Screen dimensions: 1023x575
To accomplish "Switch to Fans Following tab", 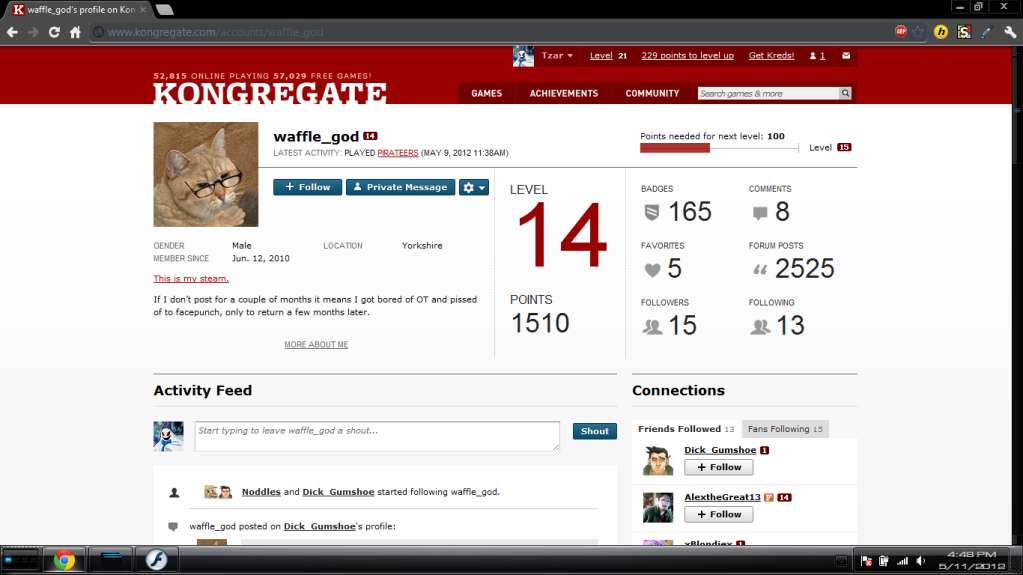I will pos(785,429).
